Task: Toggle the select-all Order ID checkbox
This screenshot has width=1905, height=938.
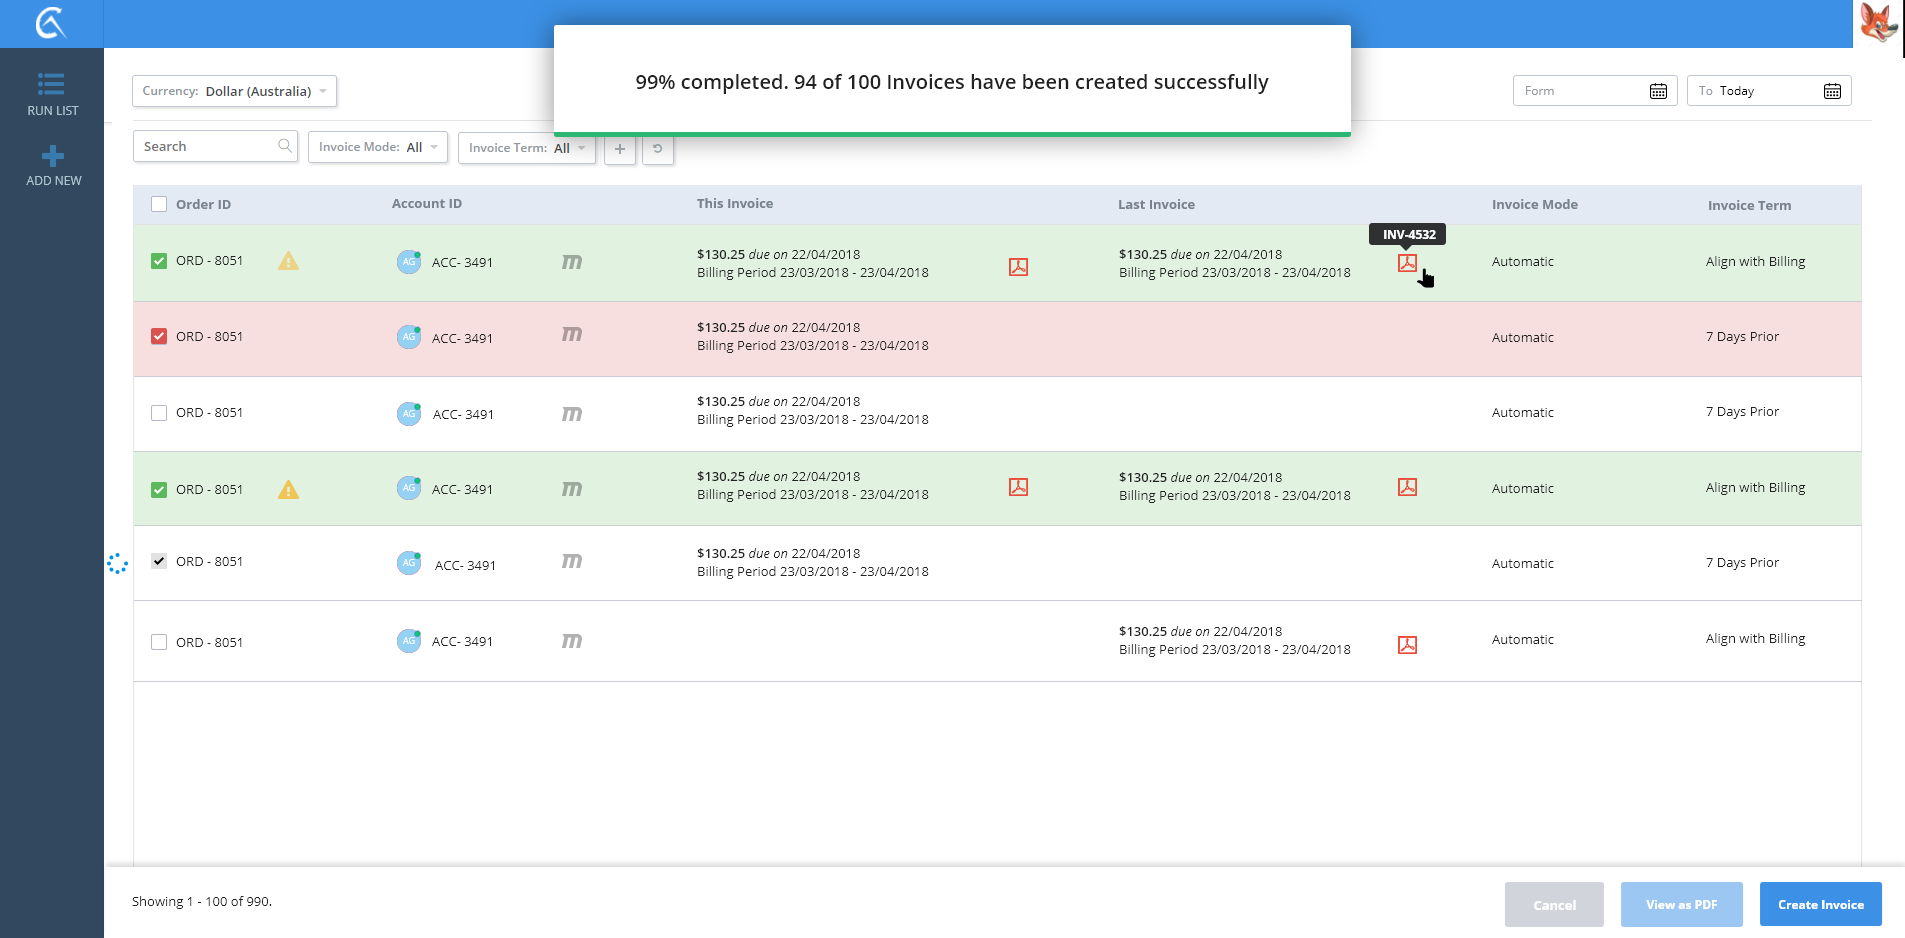Action: pyautogui.click(x=159, y=204)
